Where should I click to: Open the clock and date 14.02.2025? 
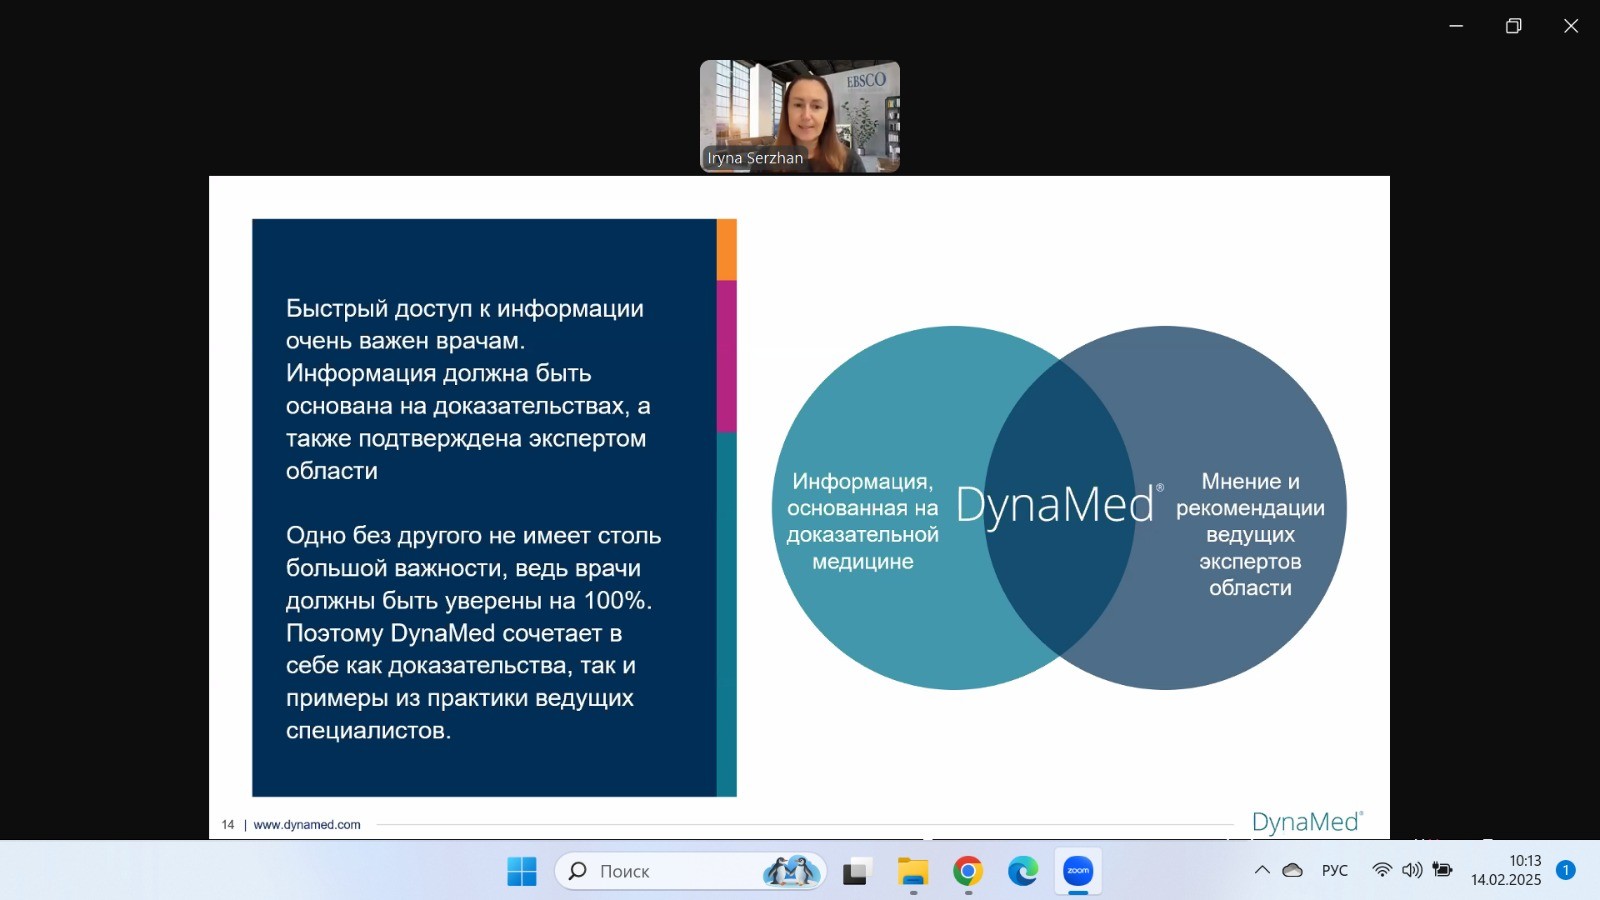(1506, 870)
